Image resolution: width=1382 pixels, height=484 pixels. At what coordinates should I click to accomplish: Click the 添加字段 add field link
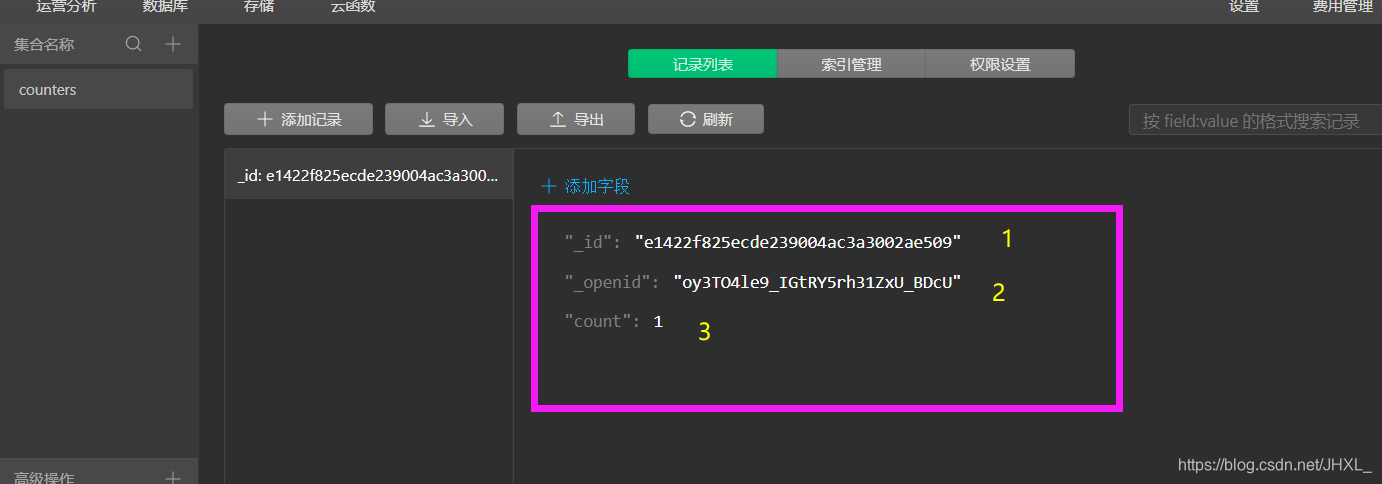(x=585, y=186)
